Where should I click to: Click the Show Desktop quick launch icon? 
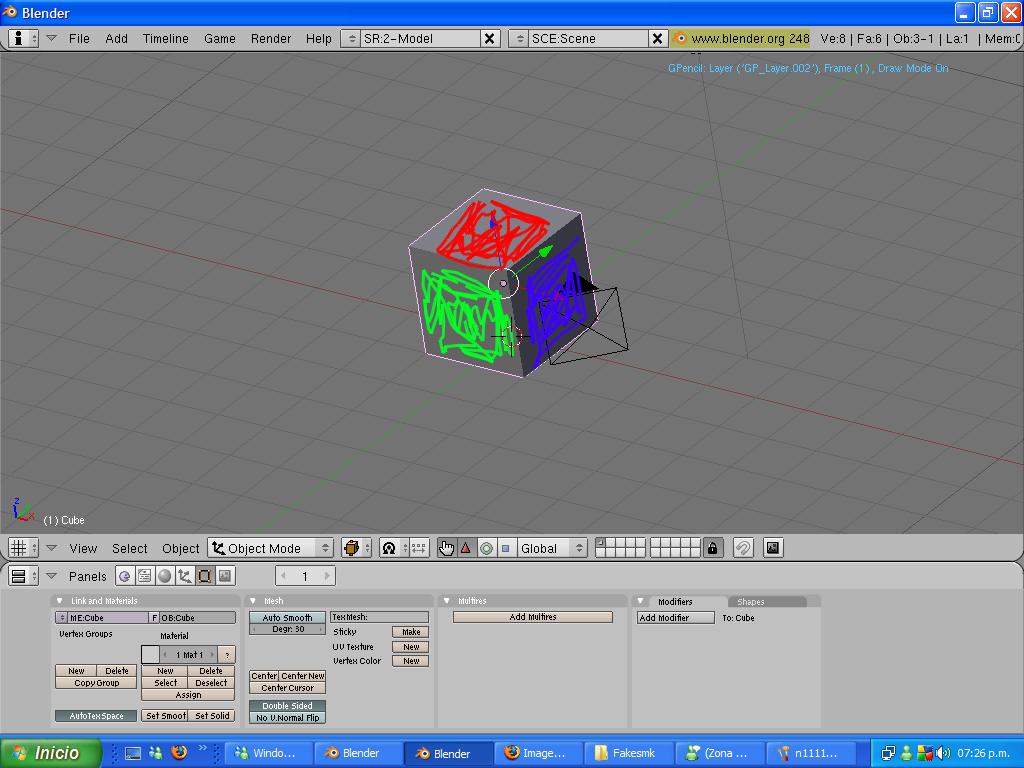coord(133,753)
